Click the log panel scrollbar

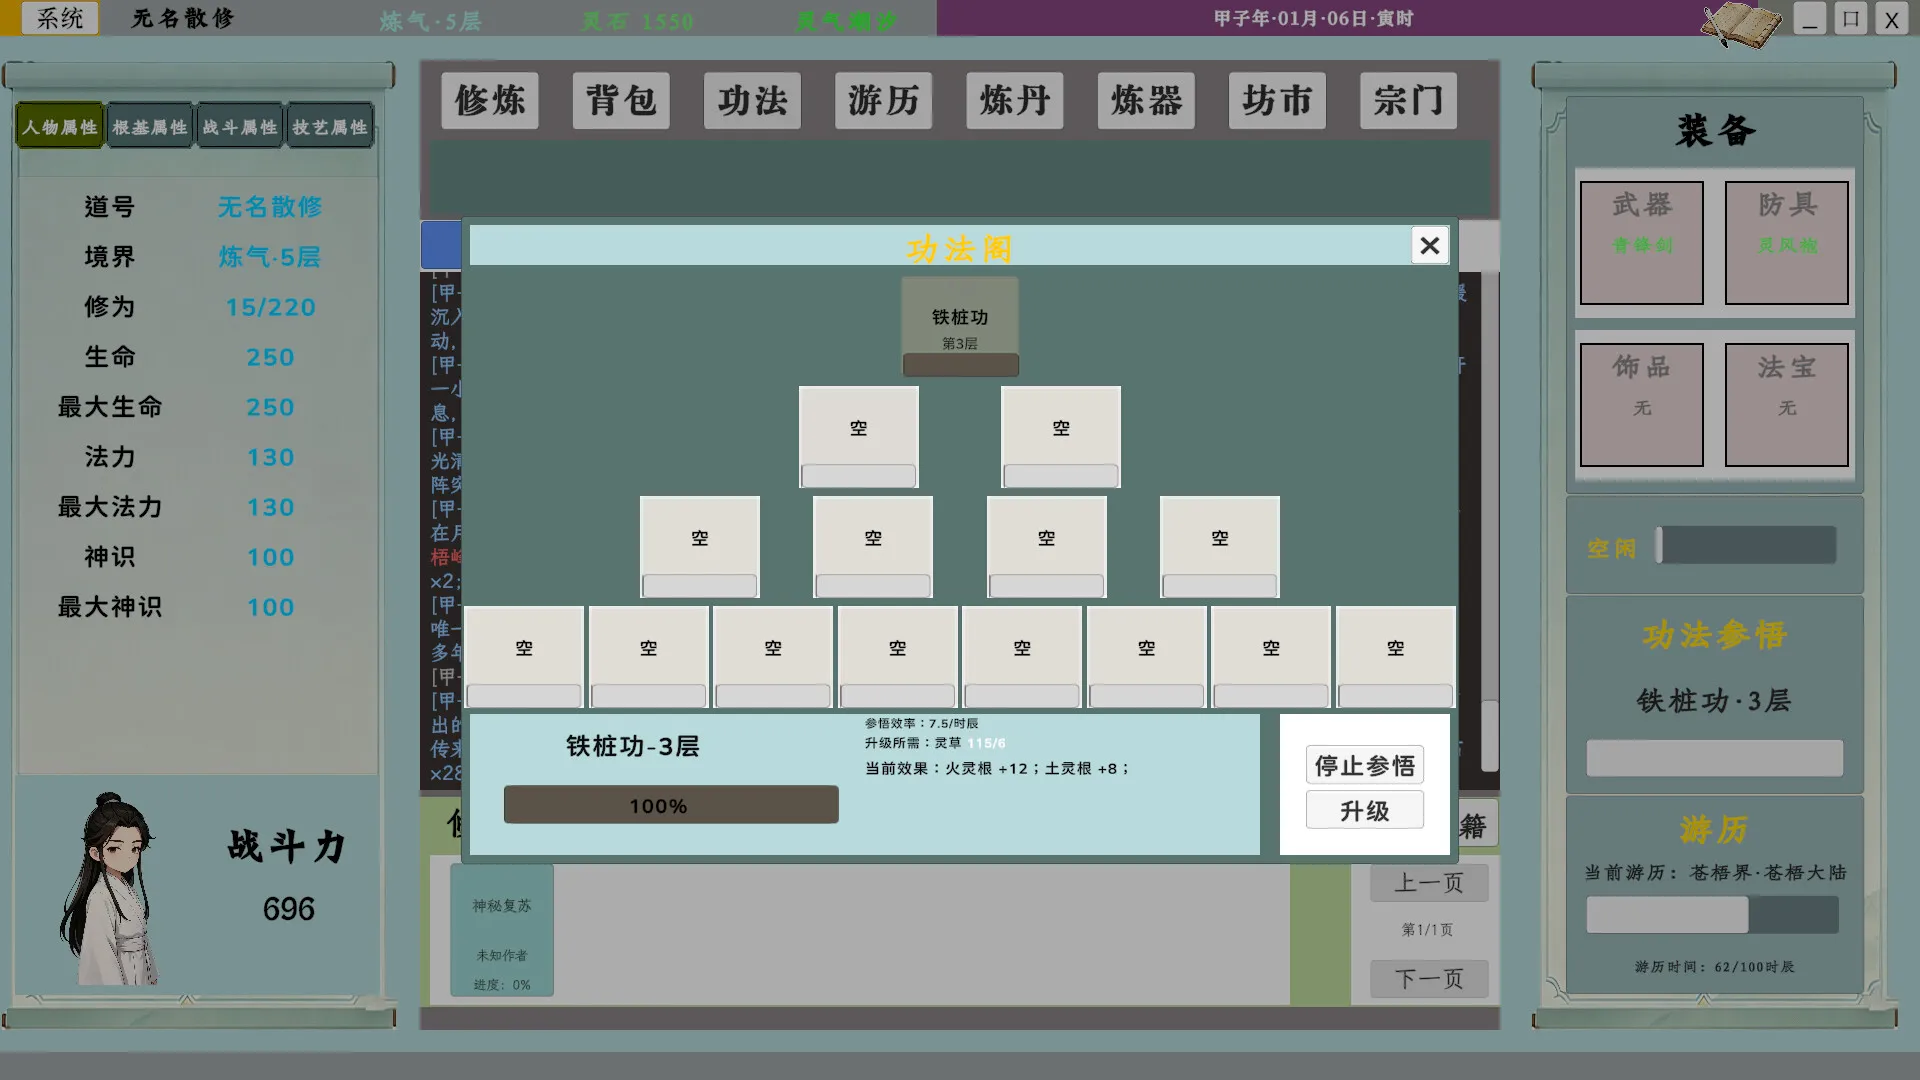[1489, 735]
